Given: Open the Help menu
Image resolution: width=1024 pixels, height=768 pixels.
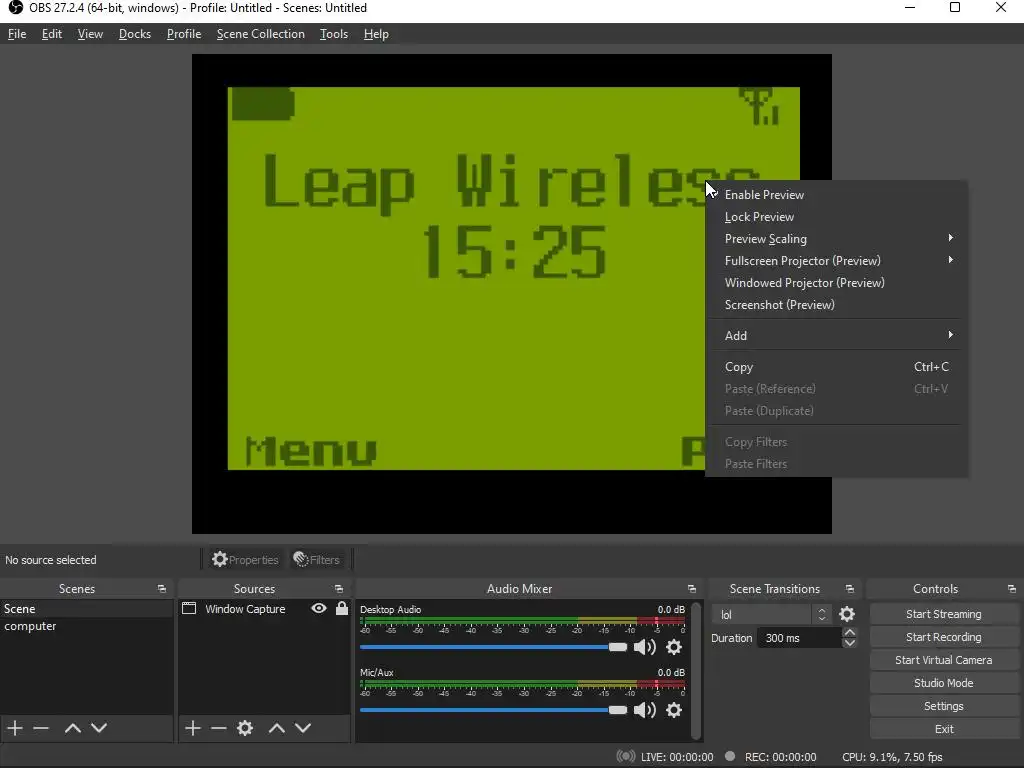Looking at the screenshot, I should [x=376, y=34].
